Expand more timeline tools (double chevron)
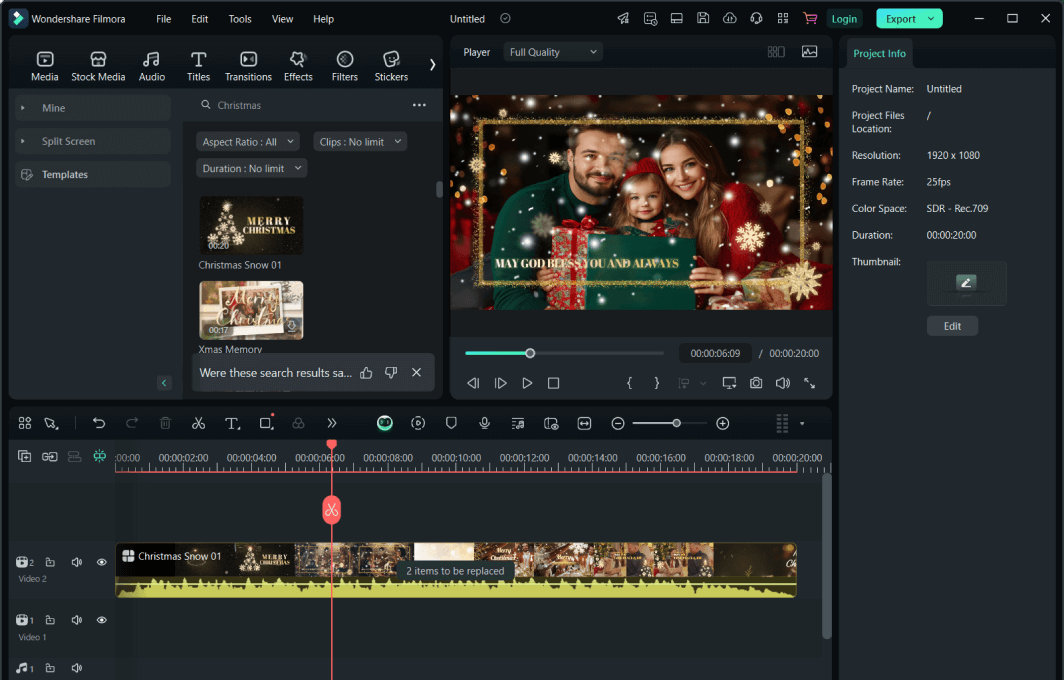 (x=332, y=423)
